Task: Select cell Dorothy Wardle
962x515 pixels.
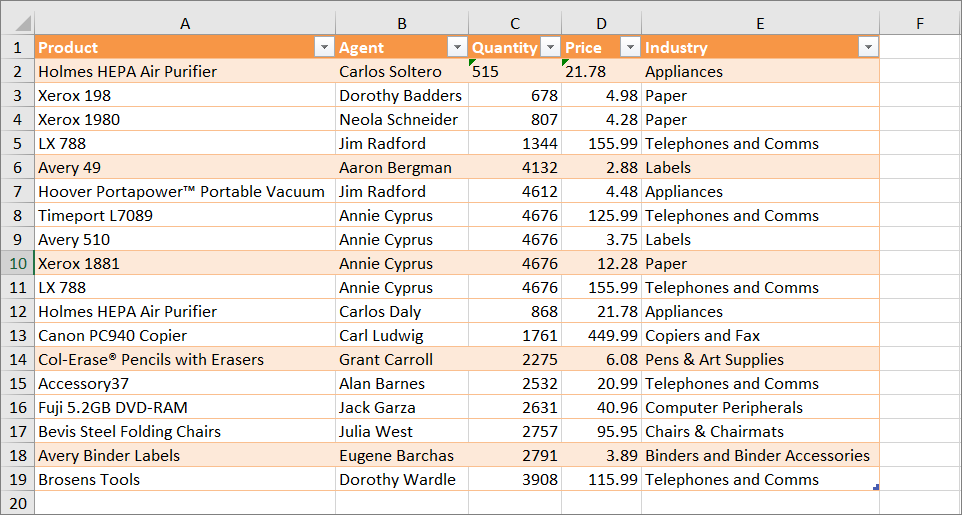Action: tap(402, 479)
